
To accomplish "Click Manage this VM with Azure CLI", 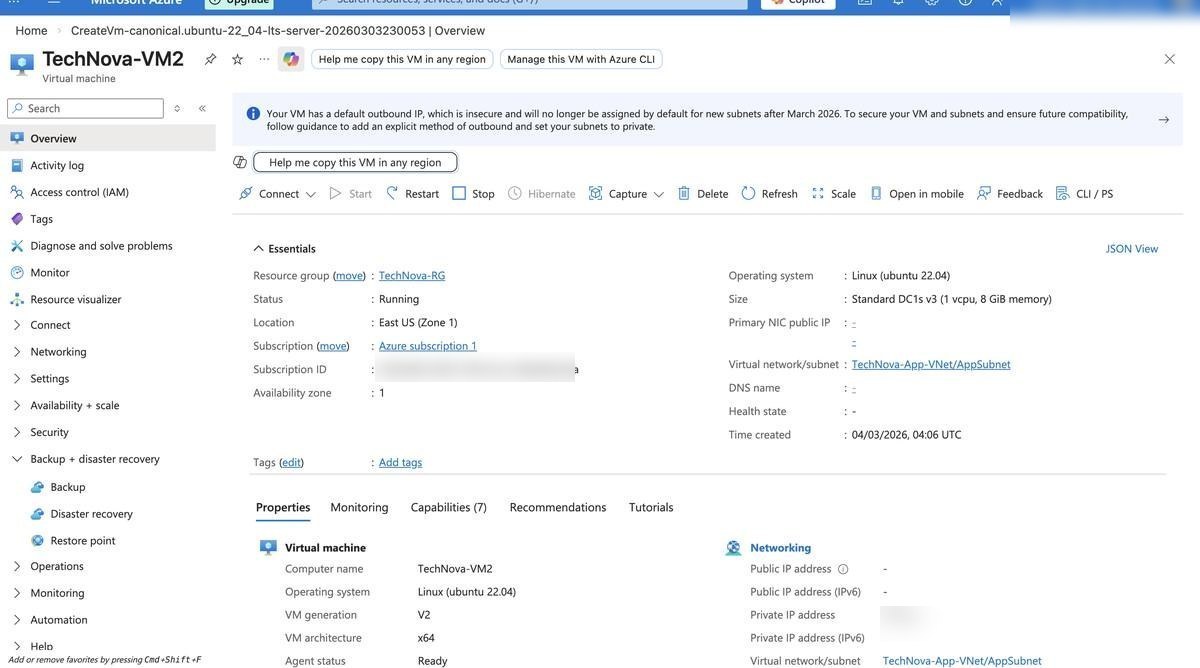I will coord(581,59).
